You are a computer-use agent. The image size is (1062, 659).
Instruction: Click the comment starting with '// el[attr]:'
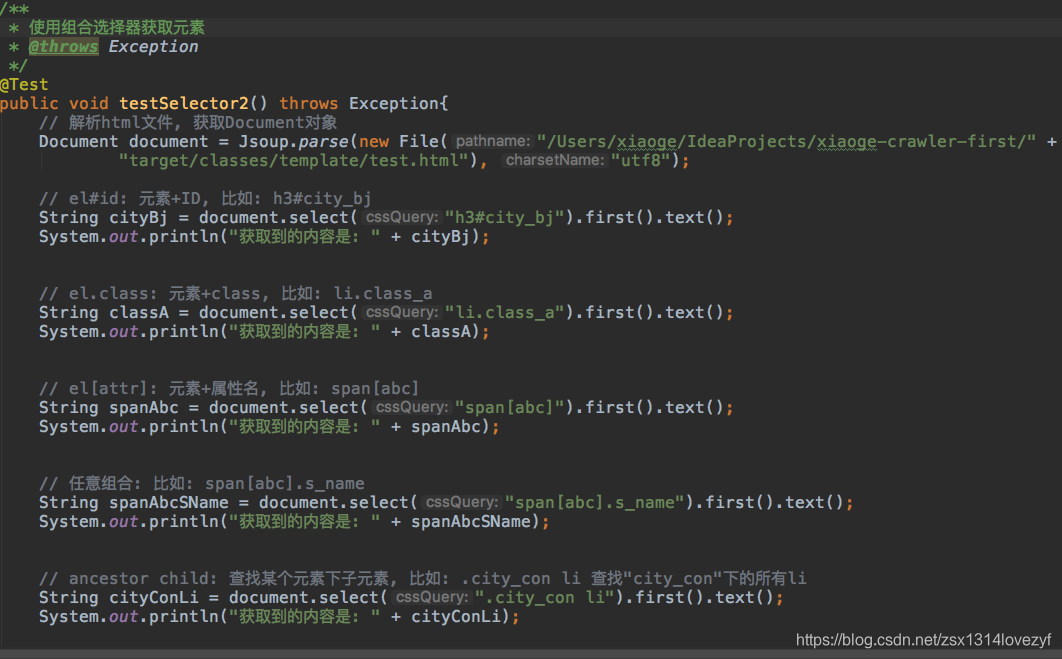point(229,388)
